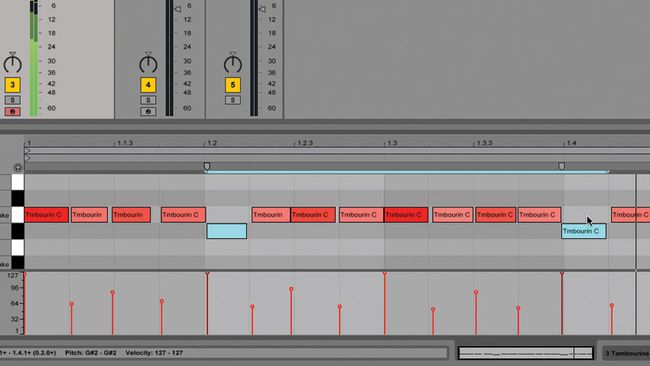The width and height of the screenshot is (650, 366).
Task: Toggle track 3 activator button
Action: point(12,85)
